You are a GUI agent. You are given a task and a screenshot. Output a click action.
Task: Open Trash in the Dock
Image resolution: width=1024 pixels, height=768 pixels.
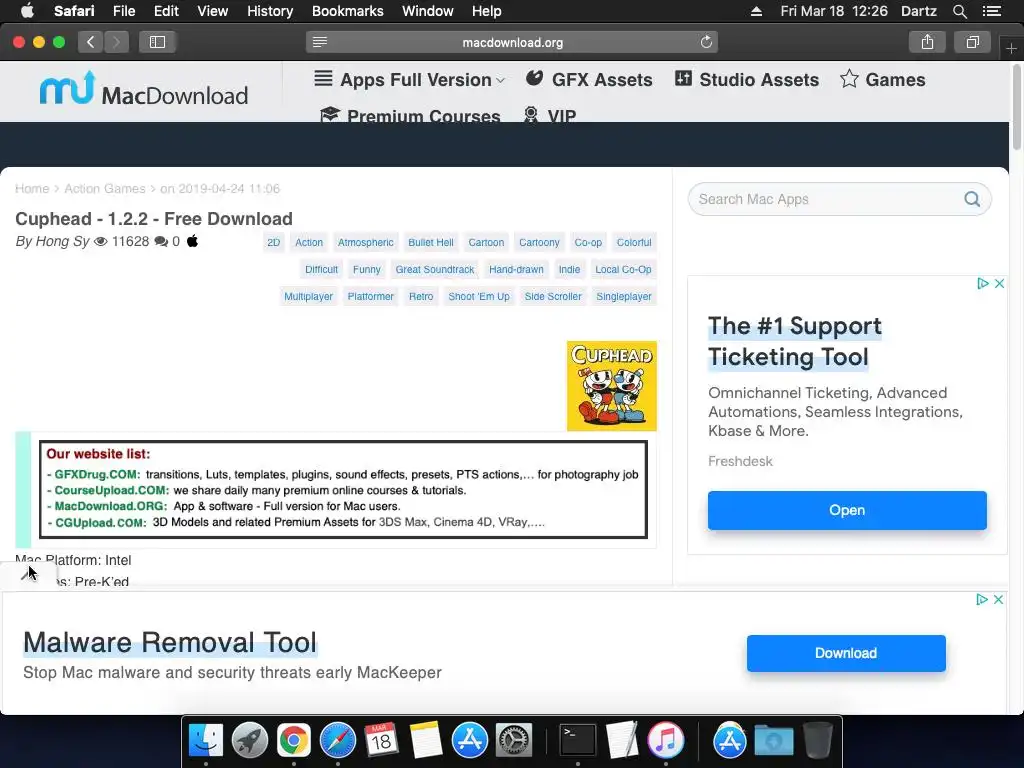coord(818,741)
